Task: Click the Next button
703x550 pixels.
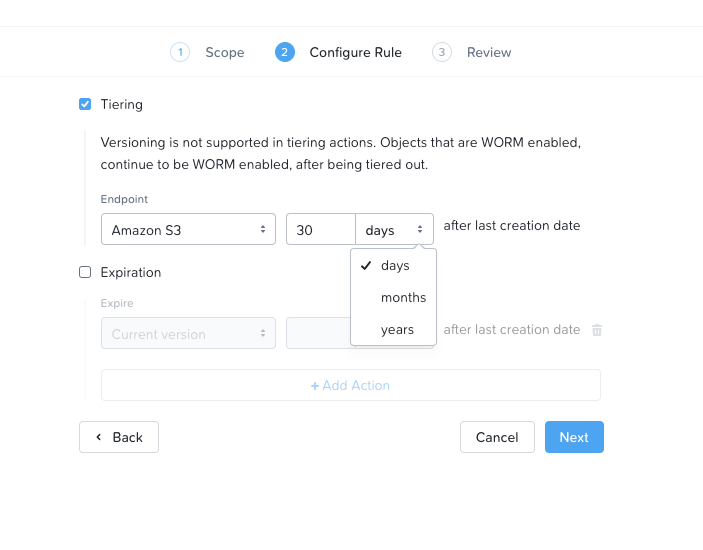Action: (574, 437)
